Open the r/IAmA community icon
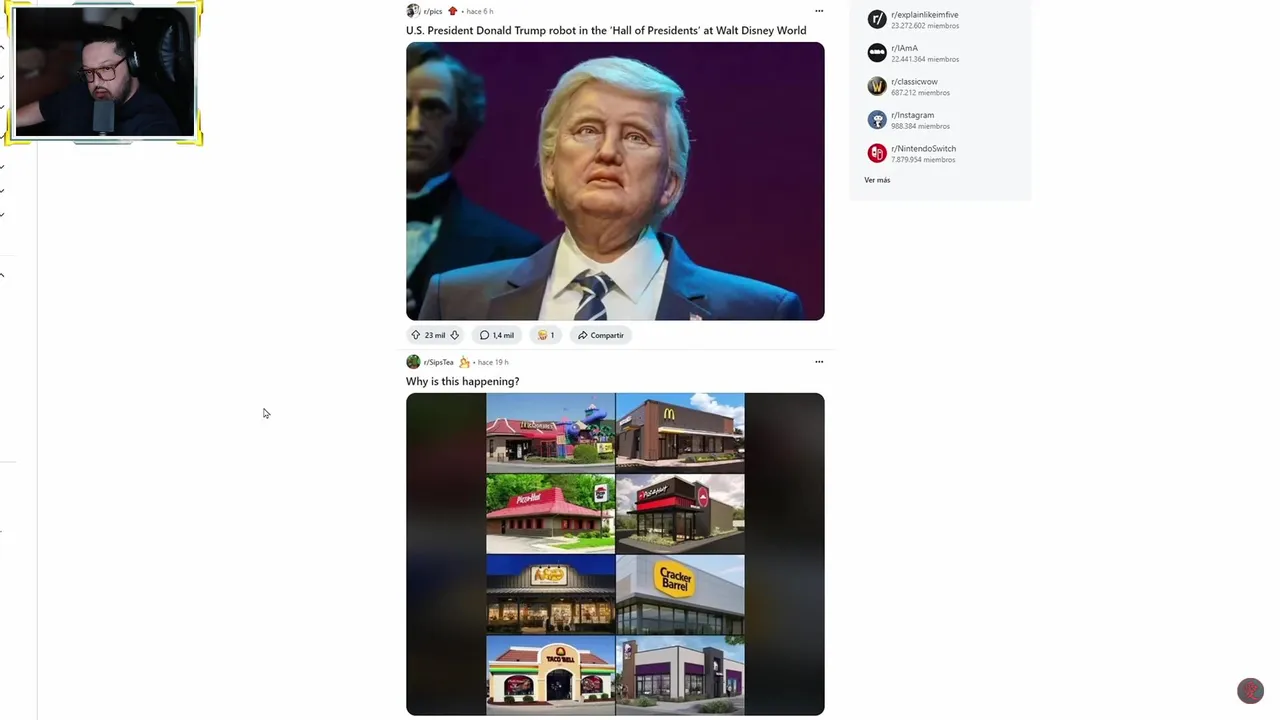 877,52
